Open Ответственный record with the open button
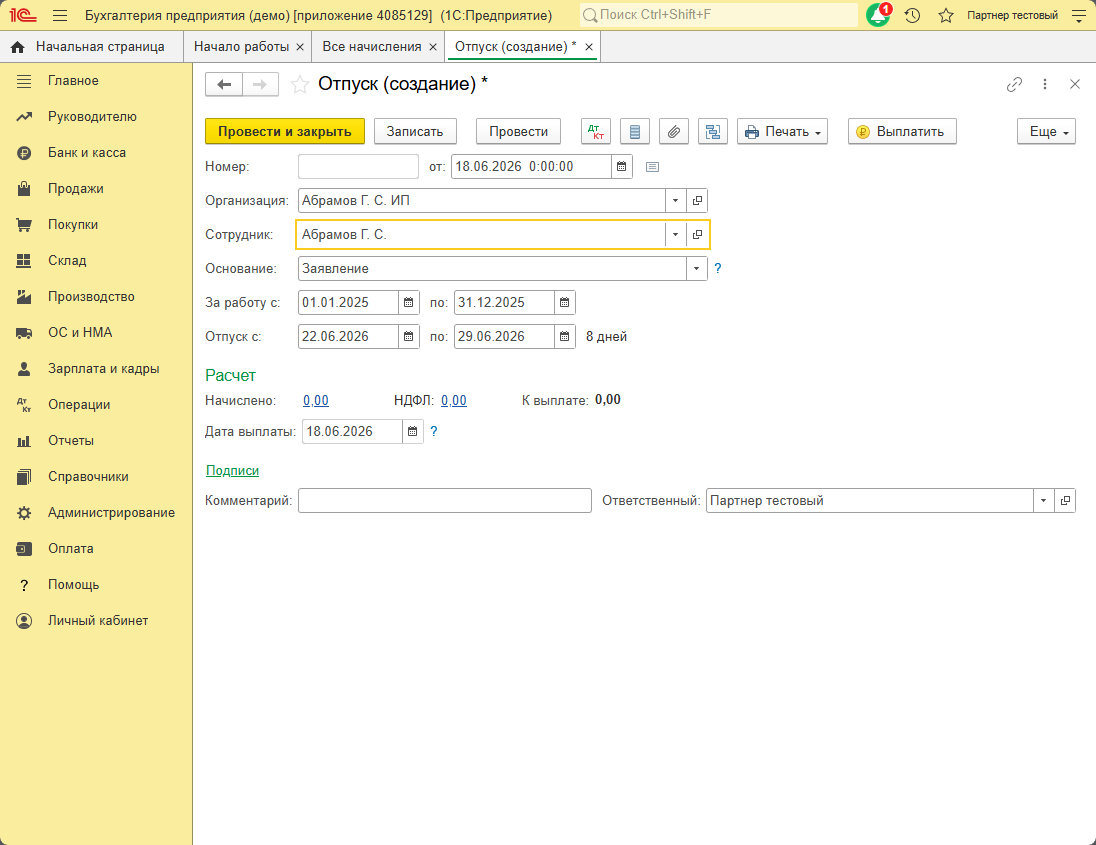 [1065, 500]
